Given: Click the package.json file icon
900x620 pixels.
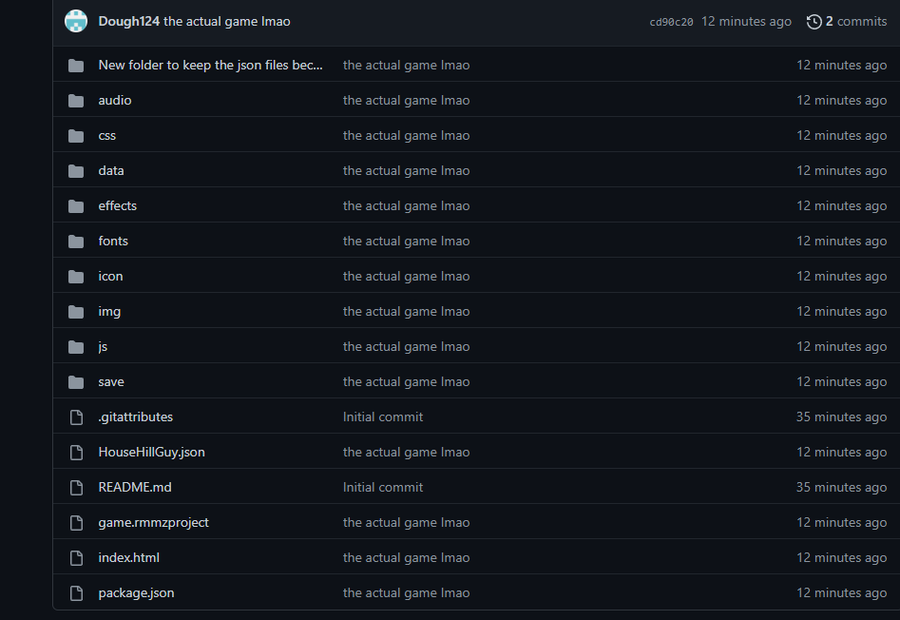Looking at the screenshot, I should [x=76, y=593].
